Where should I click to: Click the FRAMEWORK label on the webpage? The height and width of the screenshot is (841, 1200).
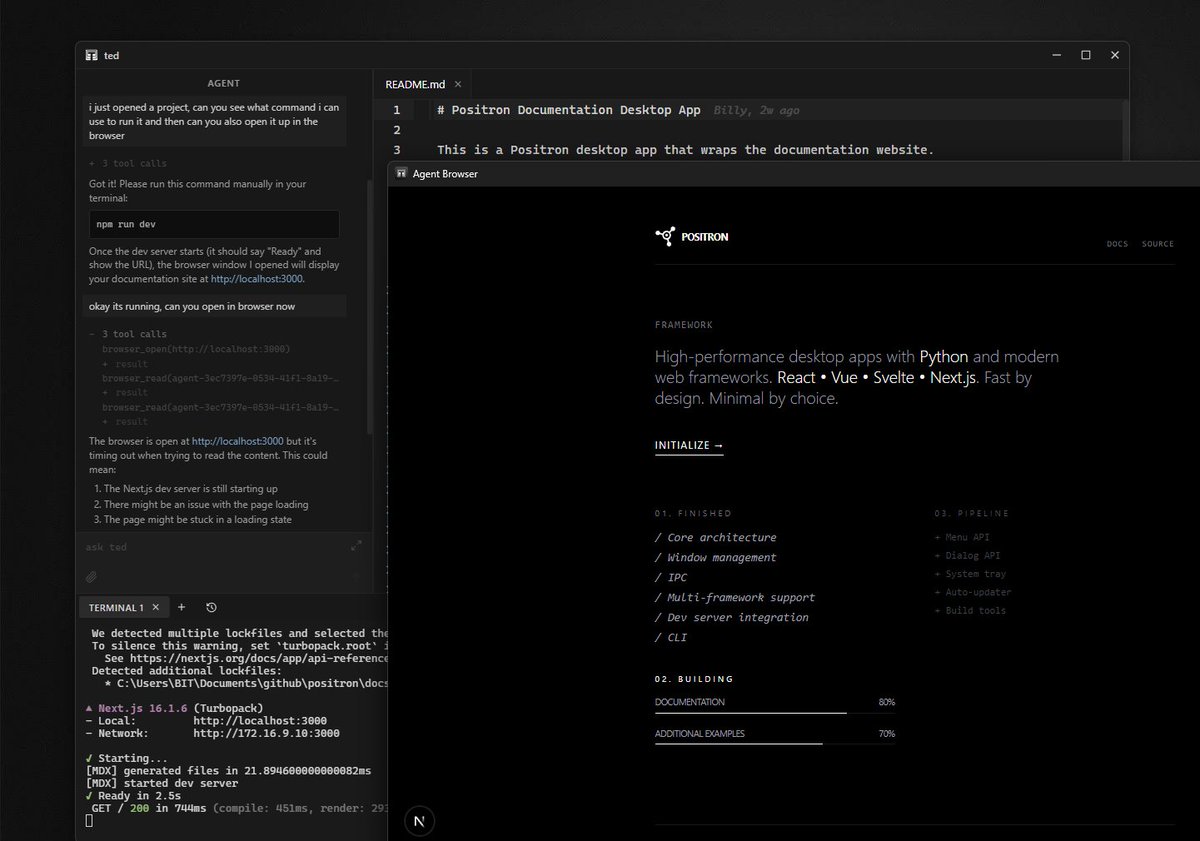pos(684,325)
